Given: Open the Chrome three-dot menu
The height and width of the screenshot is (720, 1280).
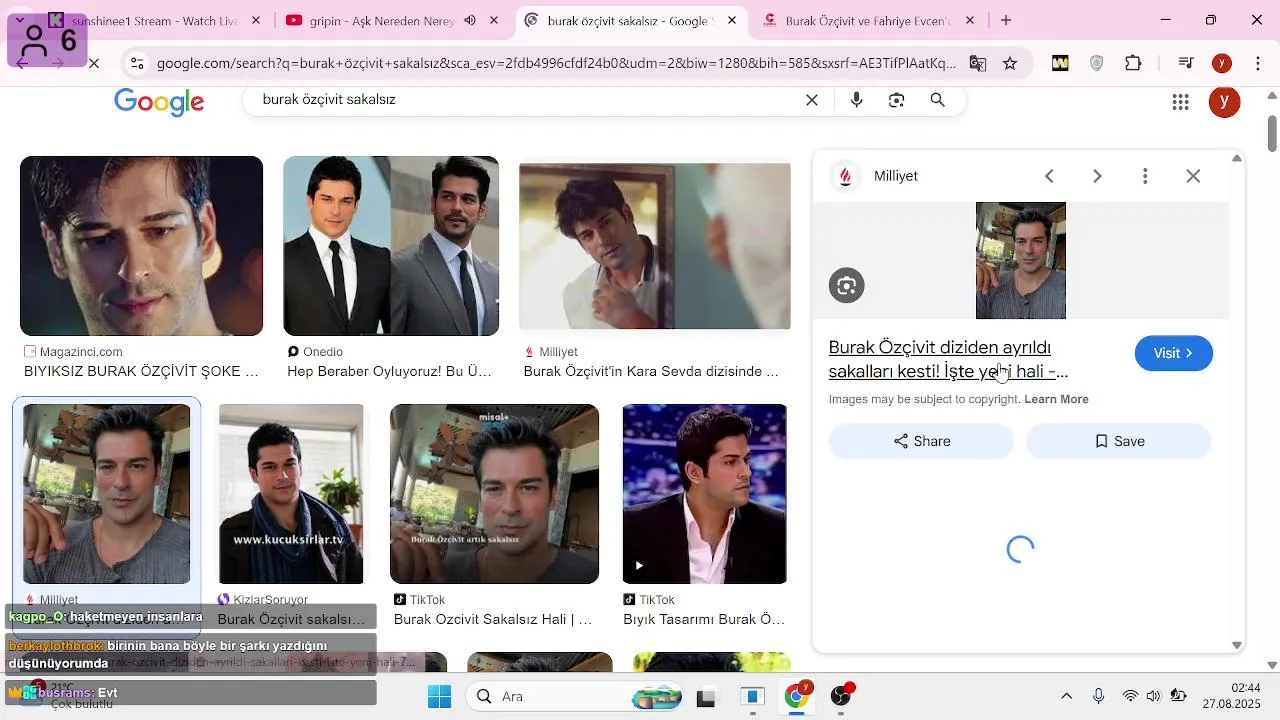Looking at the screenshot, I should tap(1257, 63).
